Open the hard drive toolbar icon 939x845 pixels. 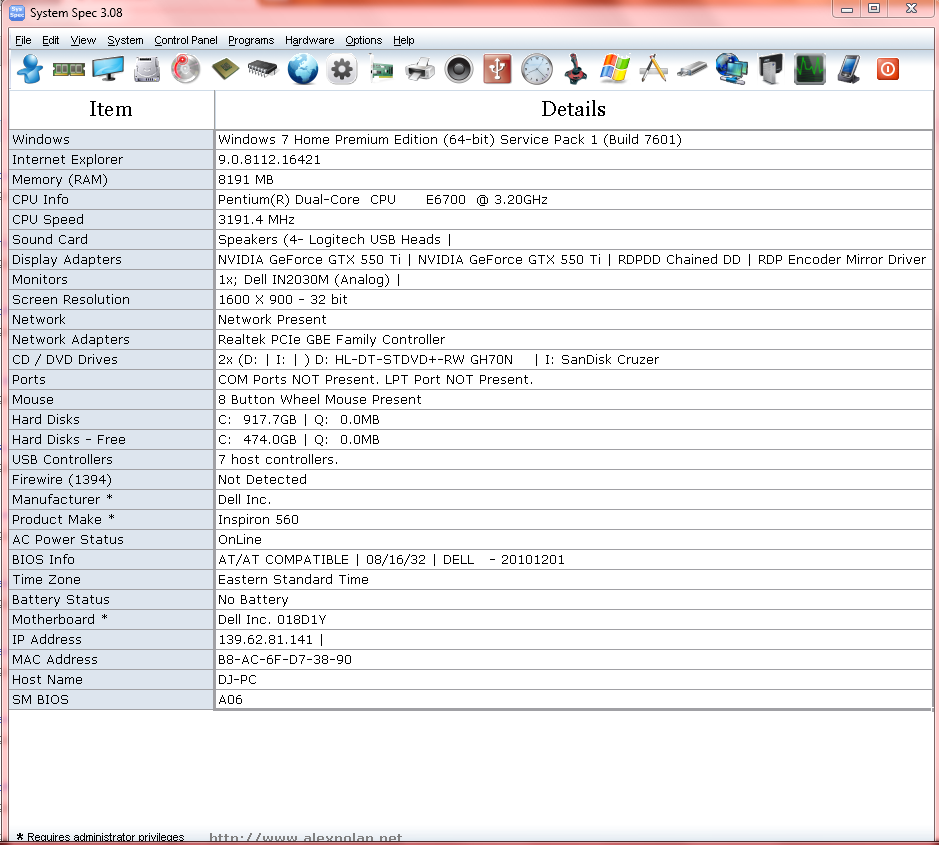click(147, 69)
